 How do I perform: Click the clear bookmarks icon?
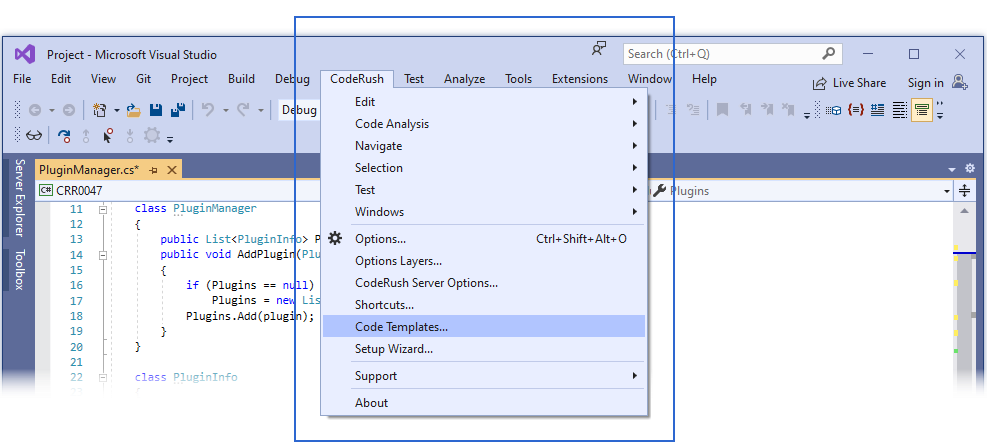pyautogui.click(x=788, y=110)
